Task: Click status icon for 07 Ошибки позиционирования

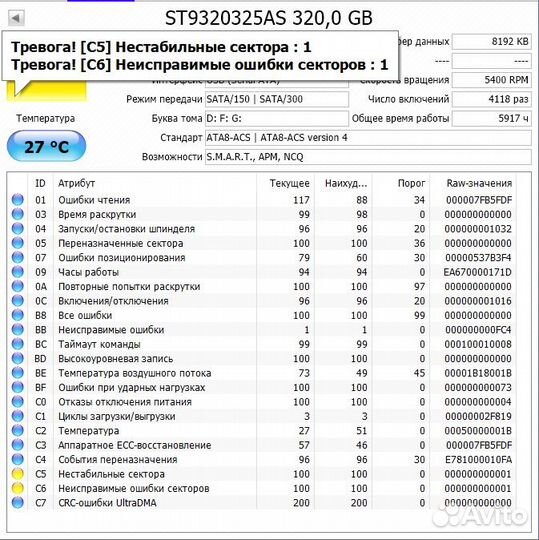Action: pyautogui.click(x=18, y=258)
